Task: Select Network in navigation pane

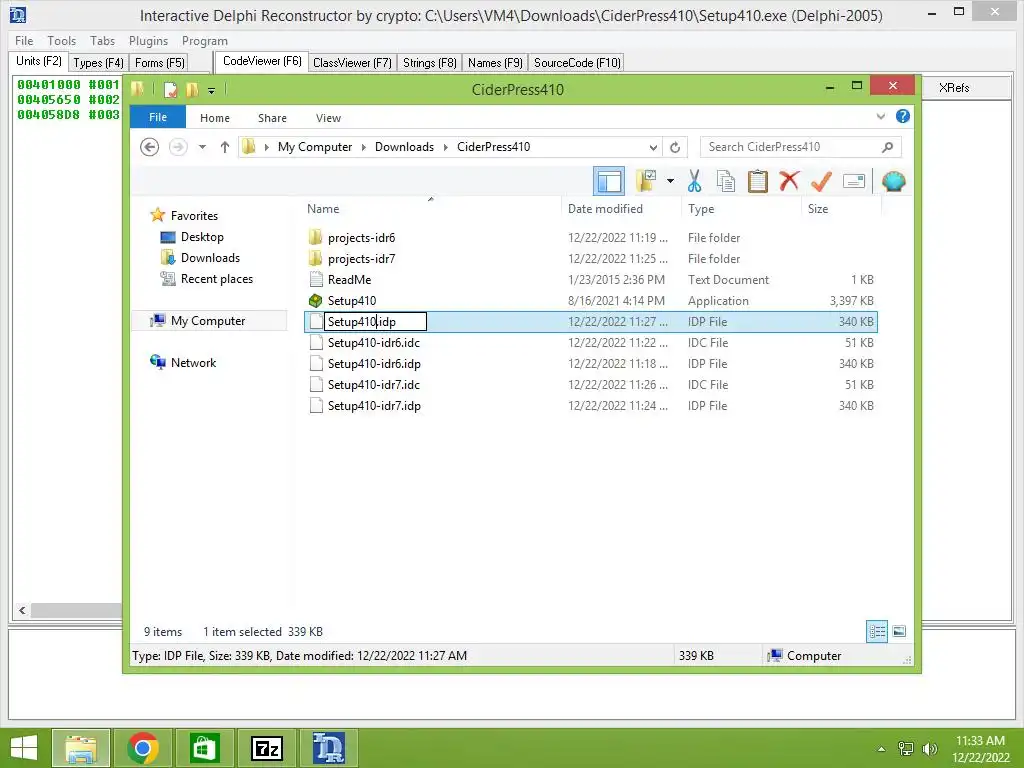Action: click(x=193, y=362)
